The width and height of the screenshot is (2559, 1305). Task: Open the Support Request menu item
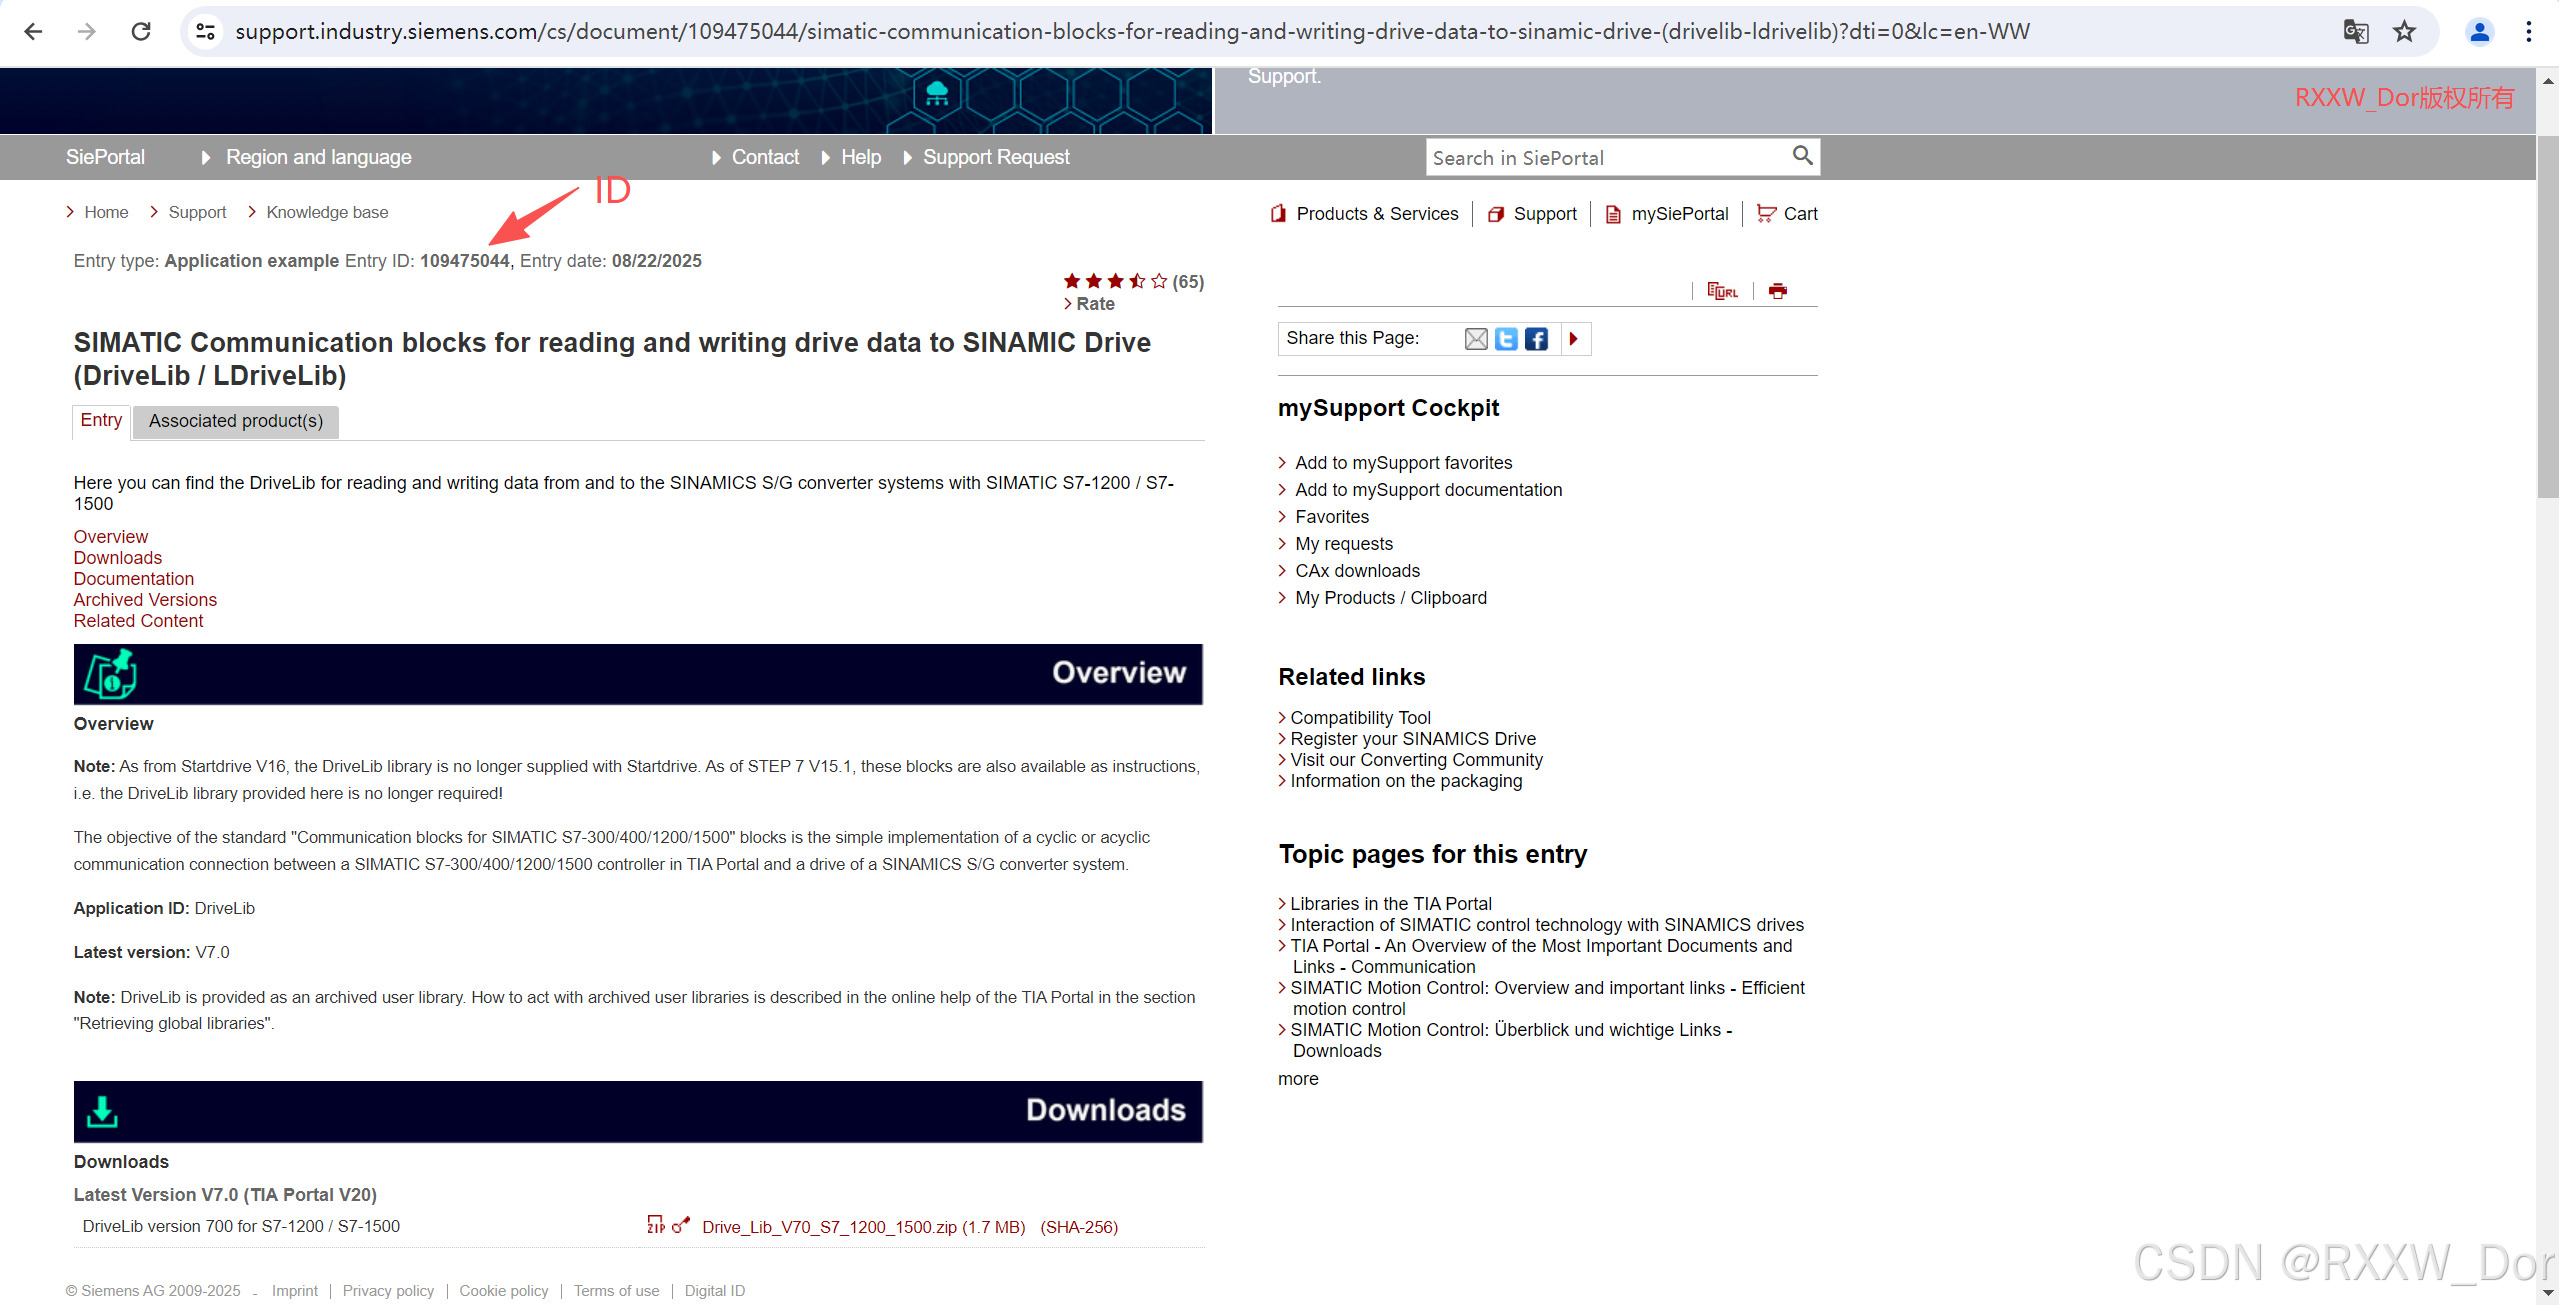[995, 157]
